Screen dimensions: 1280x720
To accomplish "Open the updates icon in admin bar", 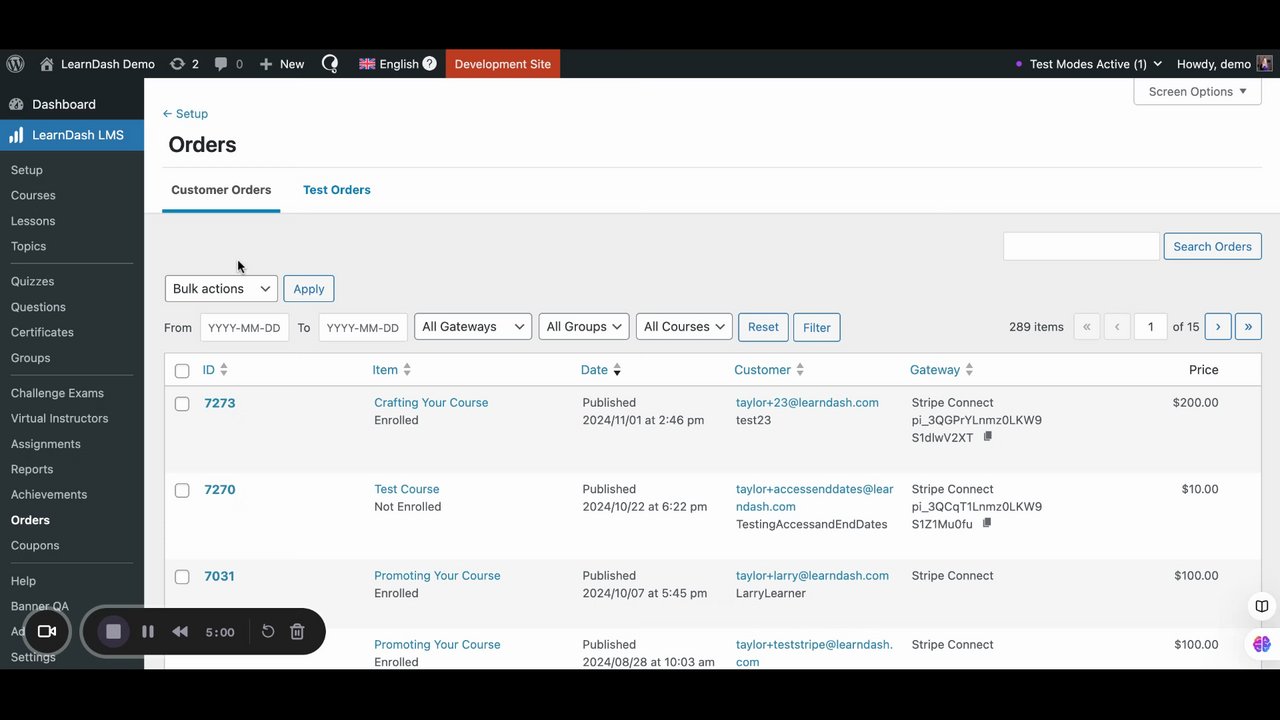I will (178, 64).
